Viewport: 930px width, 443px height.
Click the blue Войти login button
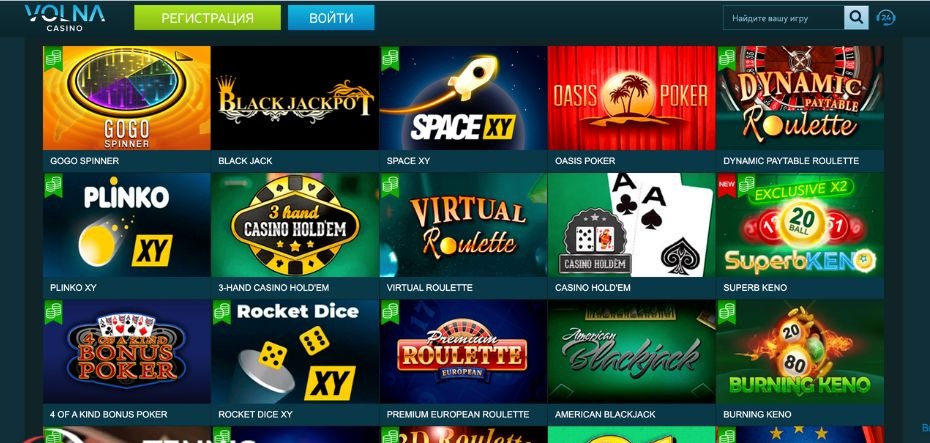click(x=331, y=18)
